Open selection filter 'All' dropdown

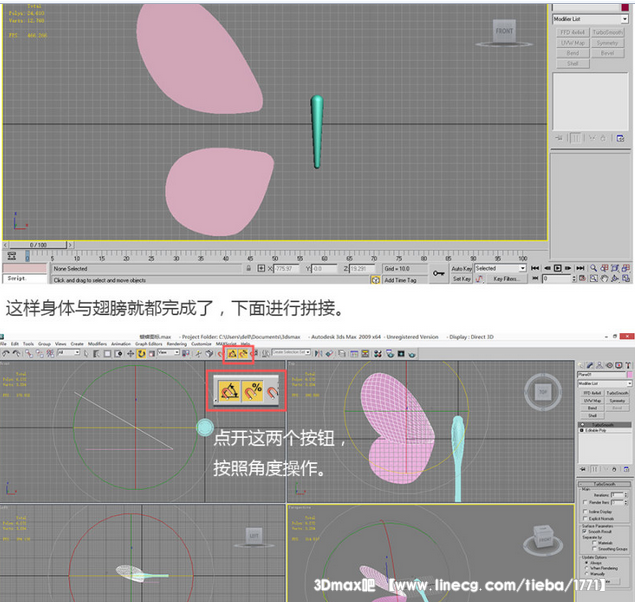pyautogui.click(x=68, y=353)
